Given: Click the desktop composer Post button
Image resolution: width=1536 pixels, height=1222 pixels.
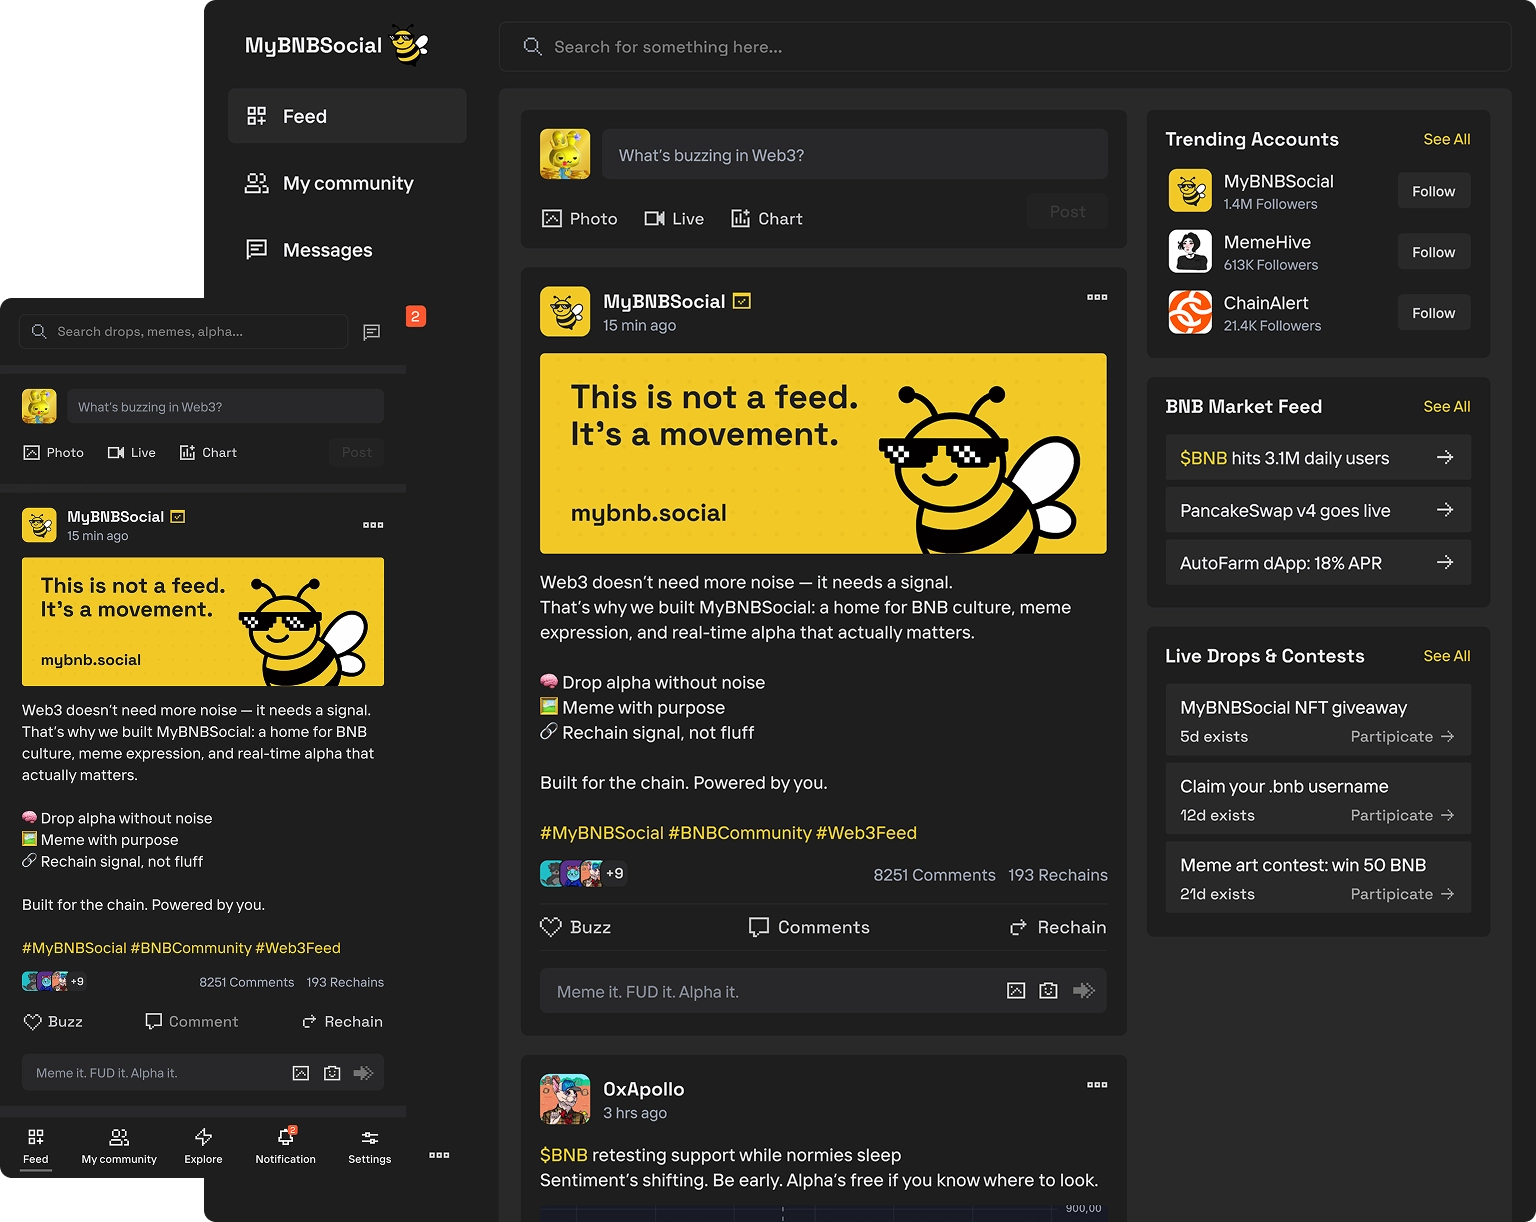Looking at the screenshot, I should [1067, 212].
